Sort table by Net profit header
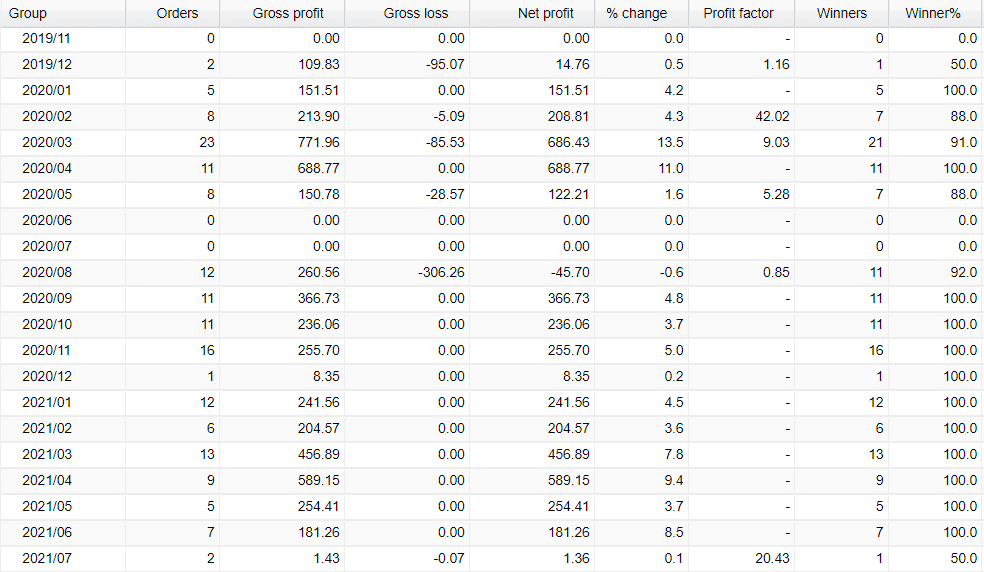The width and height of the screenshot is (984, 572). tap(532, 13)
